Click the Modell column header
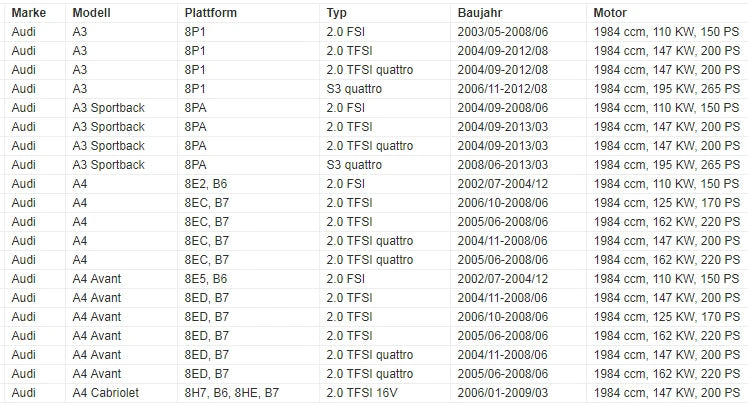The width and height of the screenshot is (748, 406). tap(91, 13)
